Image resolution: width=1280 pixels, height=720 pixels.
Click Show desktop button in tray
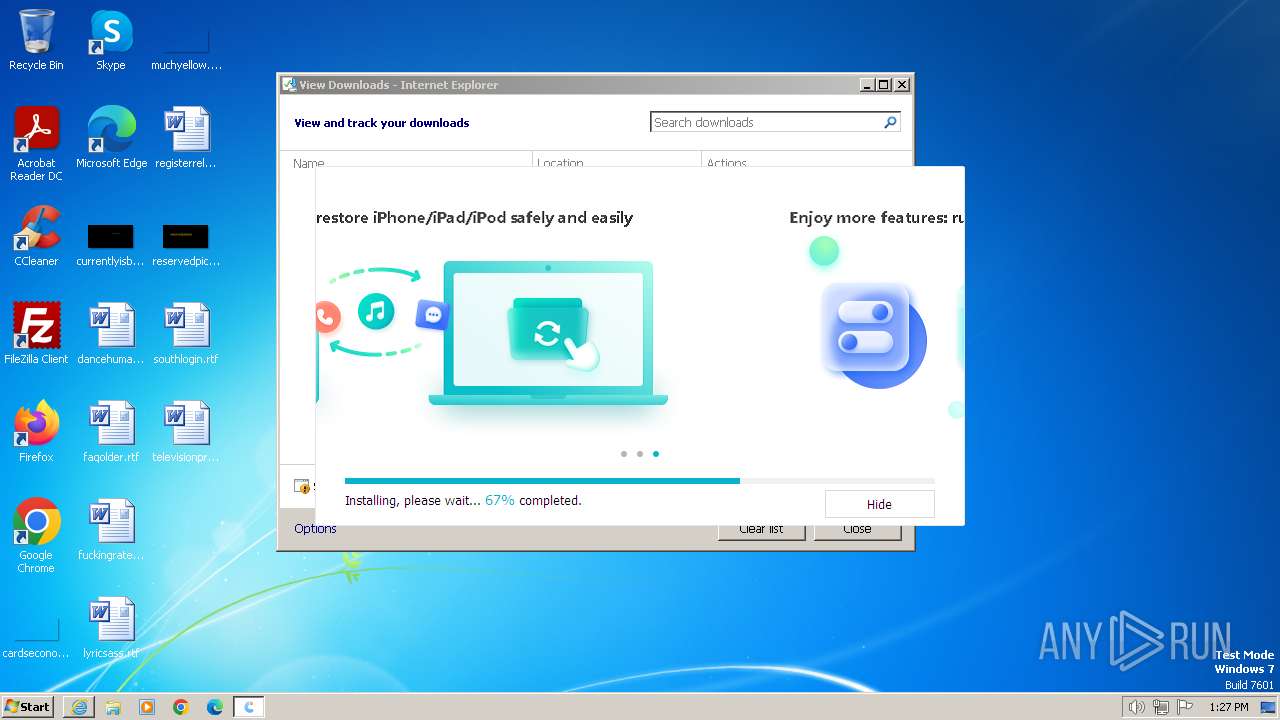[1268, 707]
